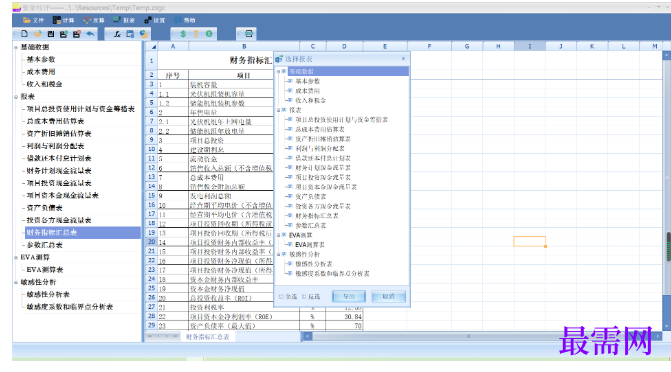Toggle 总成本费用估算表 checkbox in dialog

tap(290, 129)
